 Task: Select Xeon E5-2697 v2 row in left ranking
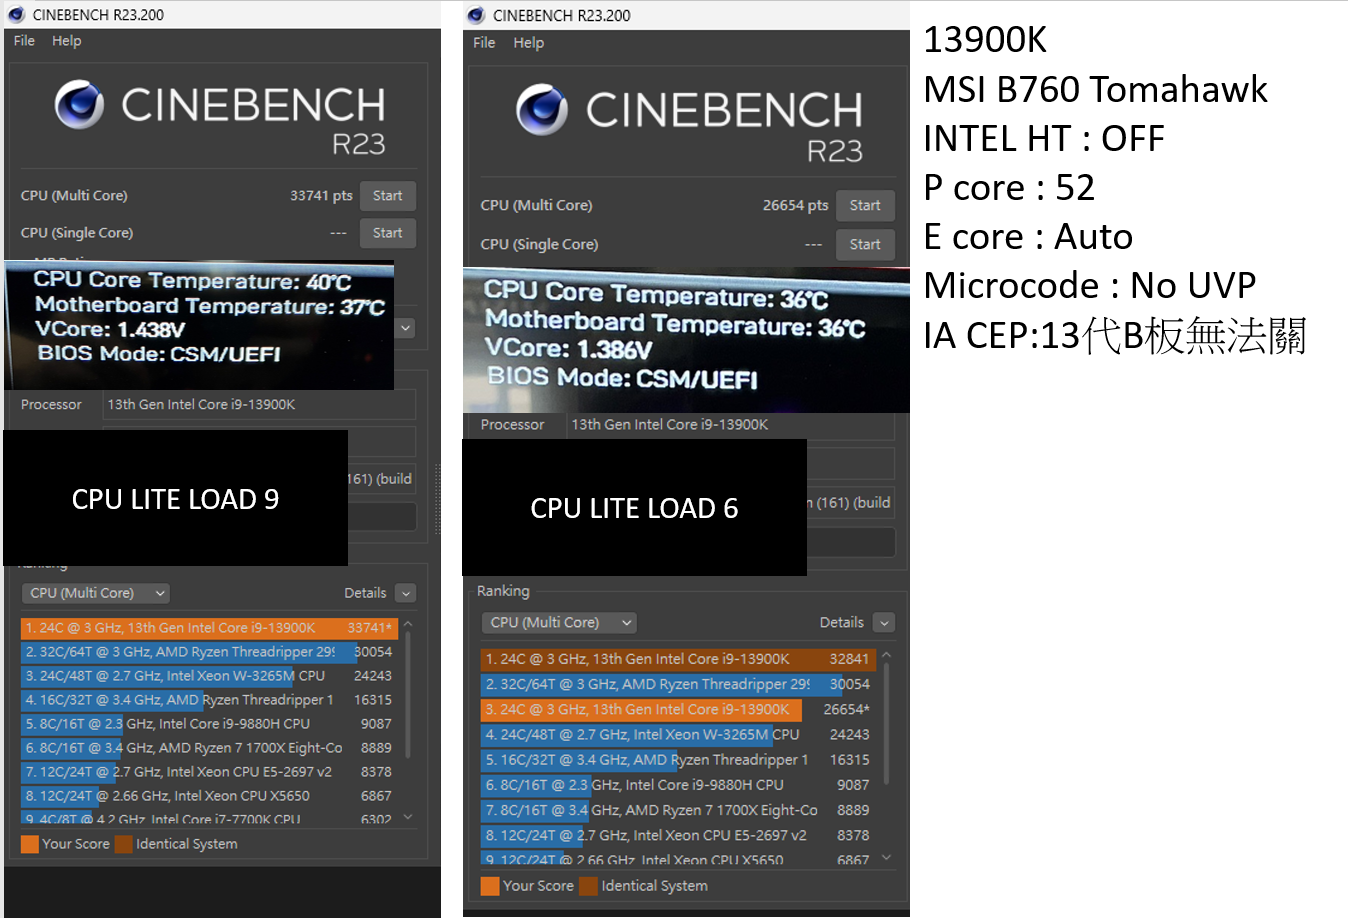click(209, 772)
